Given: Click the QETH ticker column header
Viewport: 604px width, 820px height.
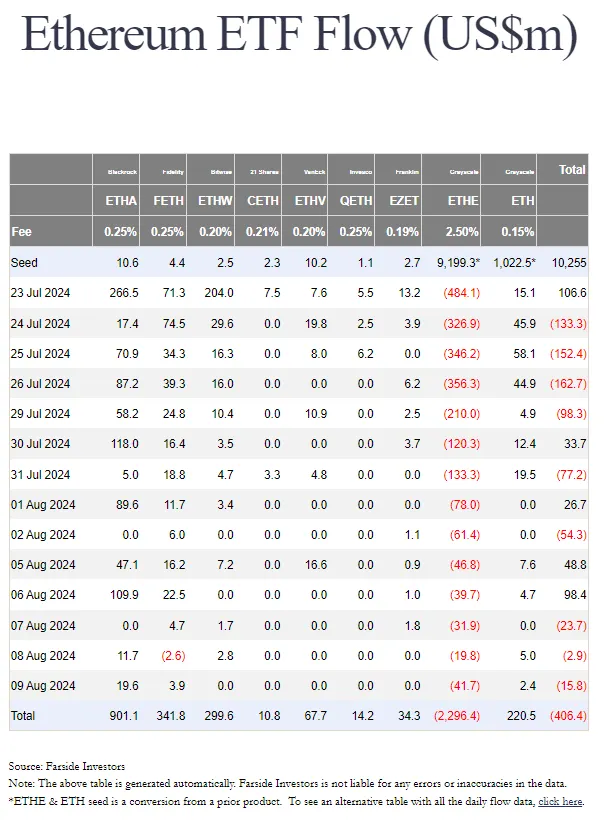Looking at the screenshot, I should (356, 201).
